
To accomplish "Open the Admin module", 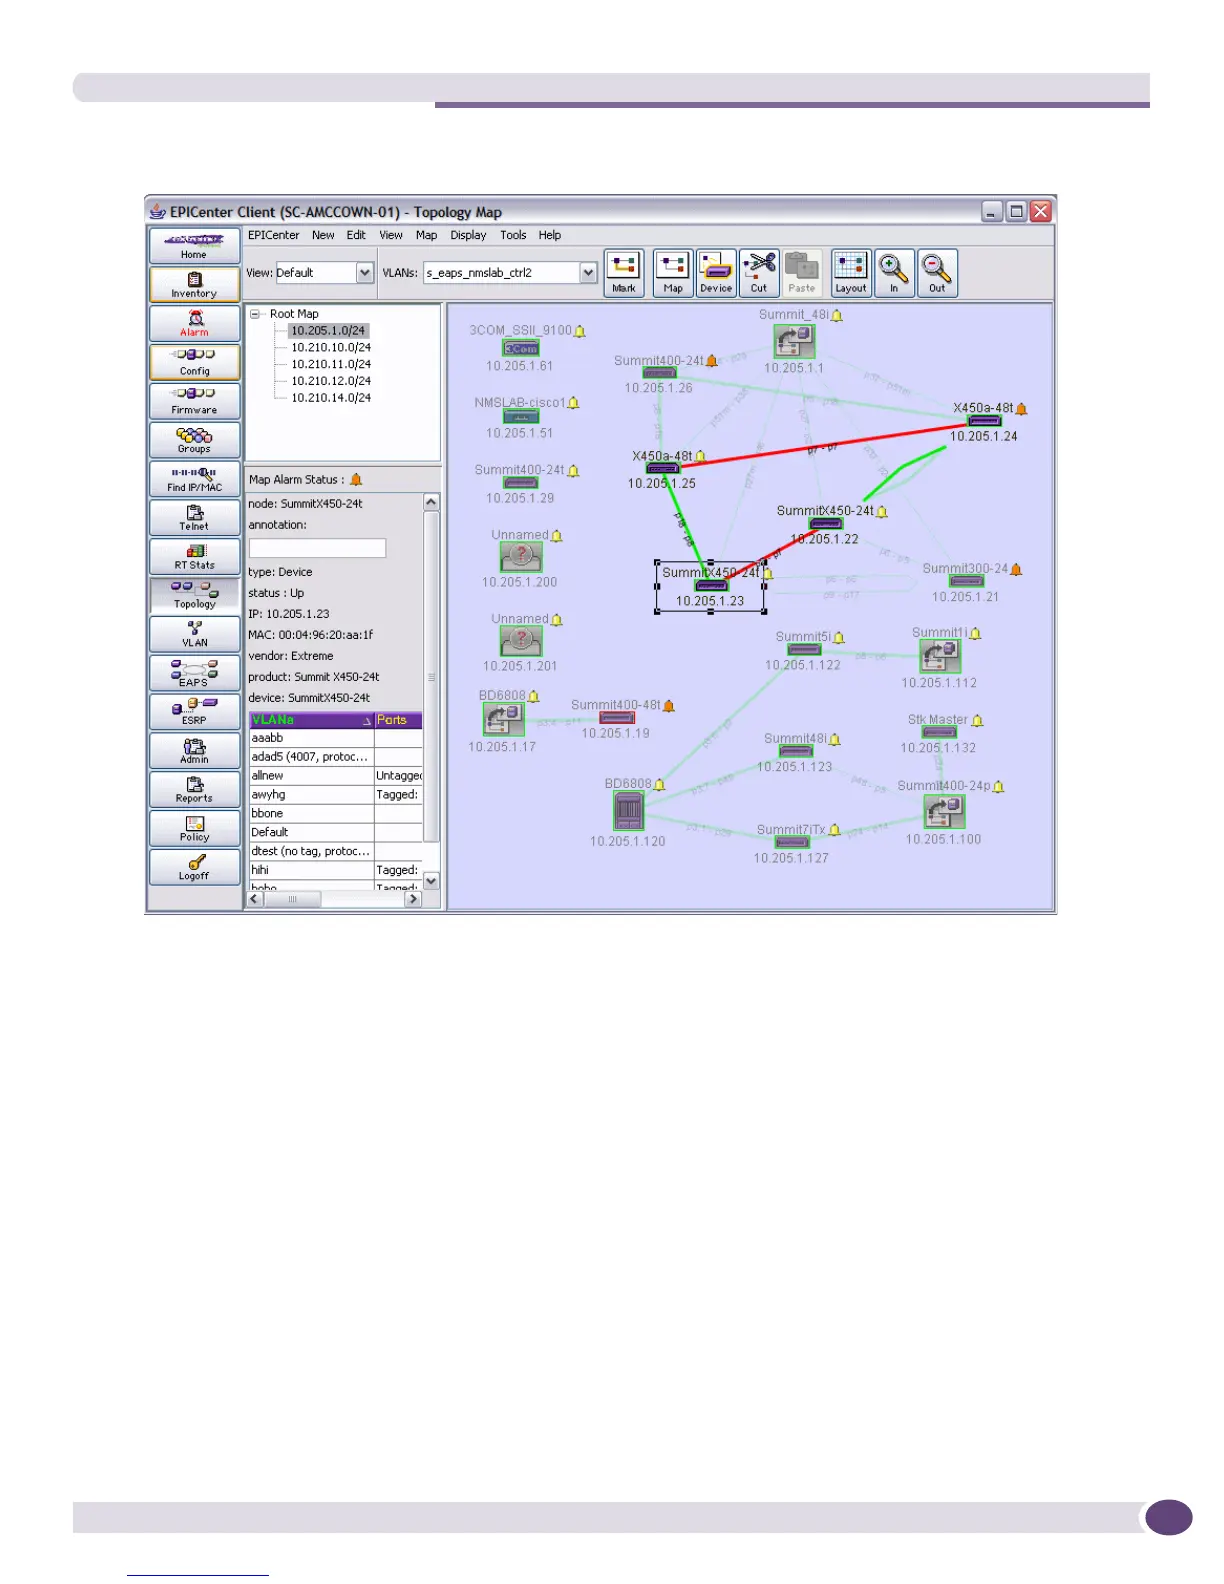I will point(194,751).
